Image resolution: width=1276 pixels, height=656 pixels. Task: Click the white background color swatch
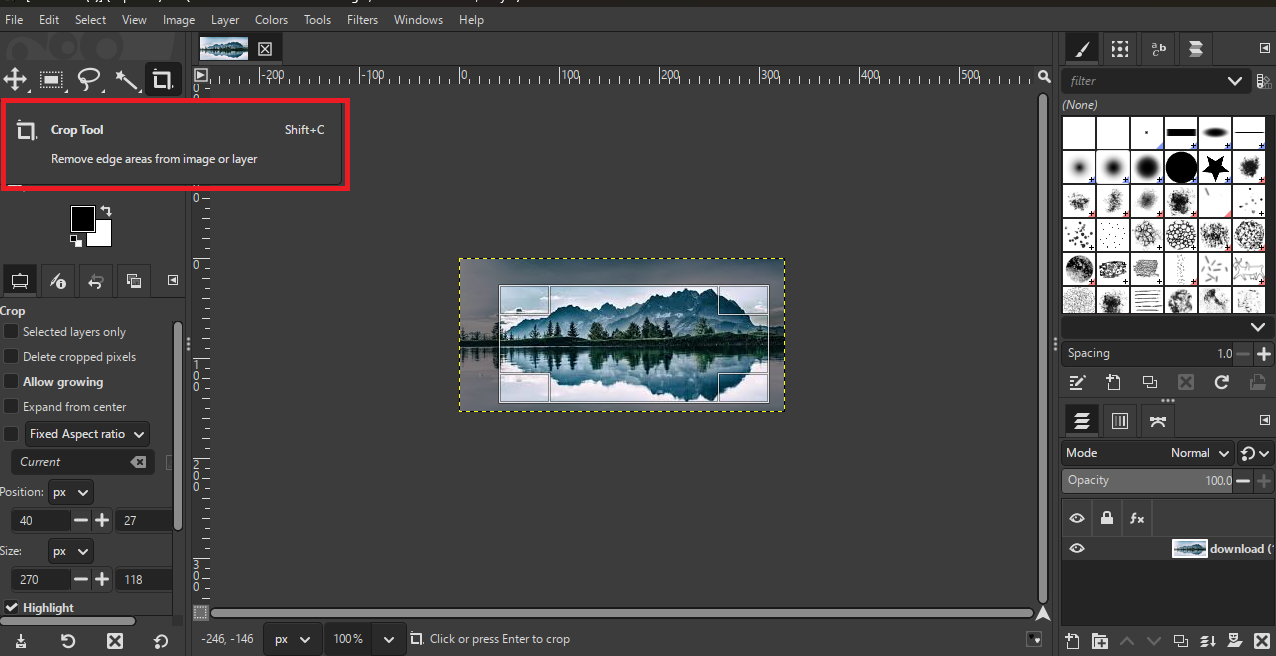pyautogui.click(x=102, y=236)
